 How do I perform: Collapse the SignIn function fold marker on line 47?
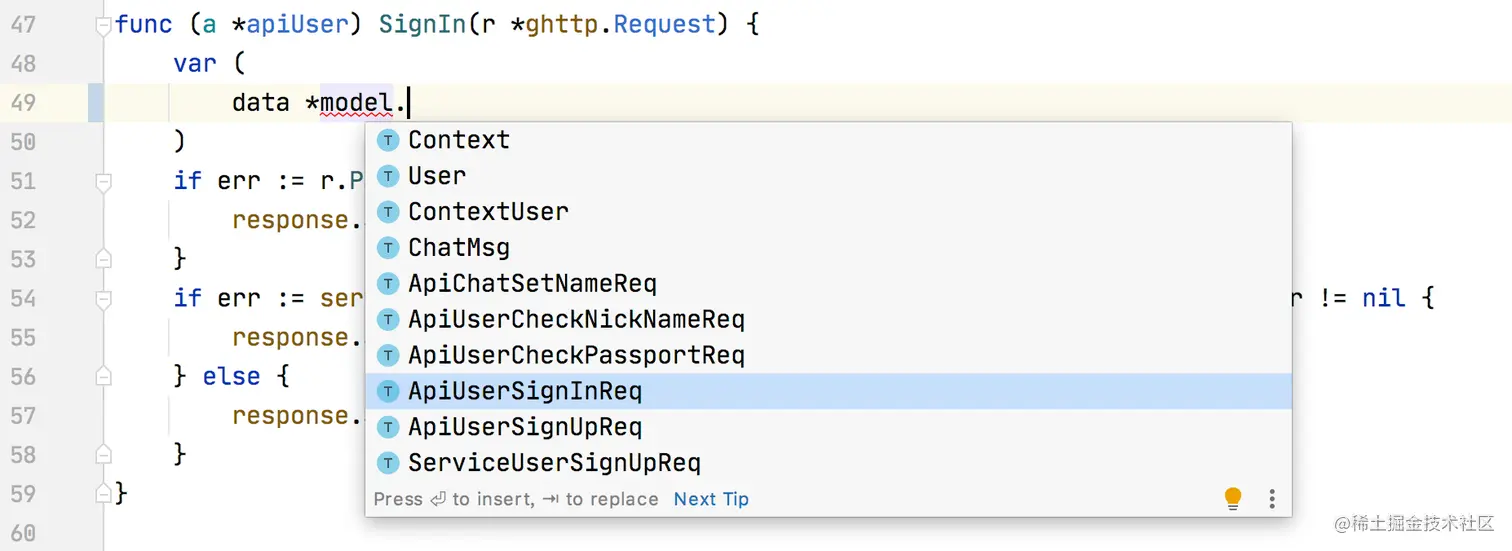[103, 26]
